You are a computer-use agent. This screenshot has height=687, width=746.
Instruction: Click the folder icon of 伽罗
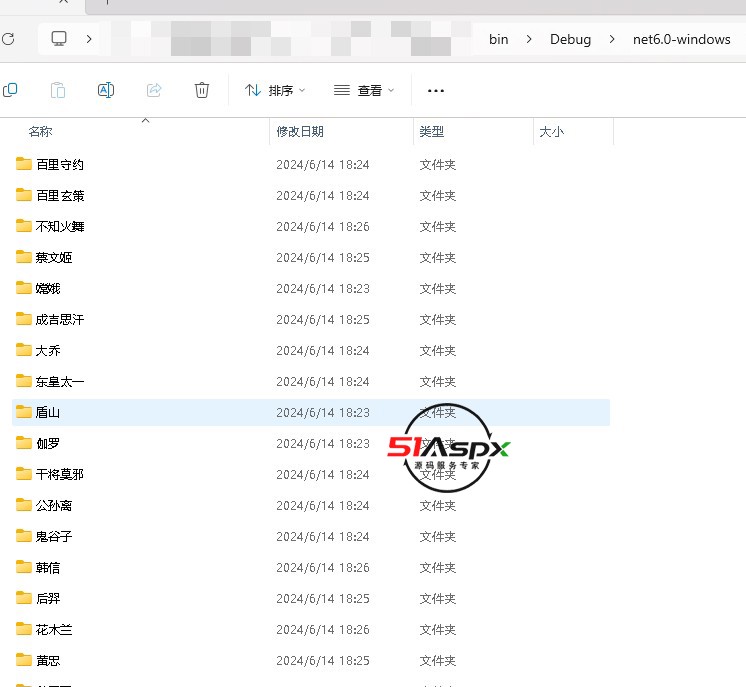[x=24, y=443]
